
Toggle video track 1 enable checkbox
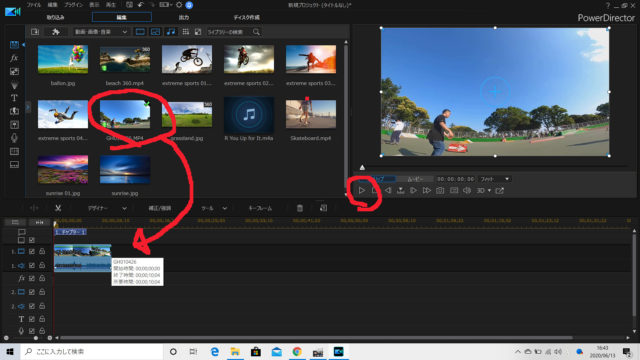(x=32, y=251)
